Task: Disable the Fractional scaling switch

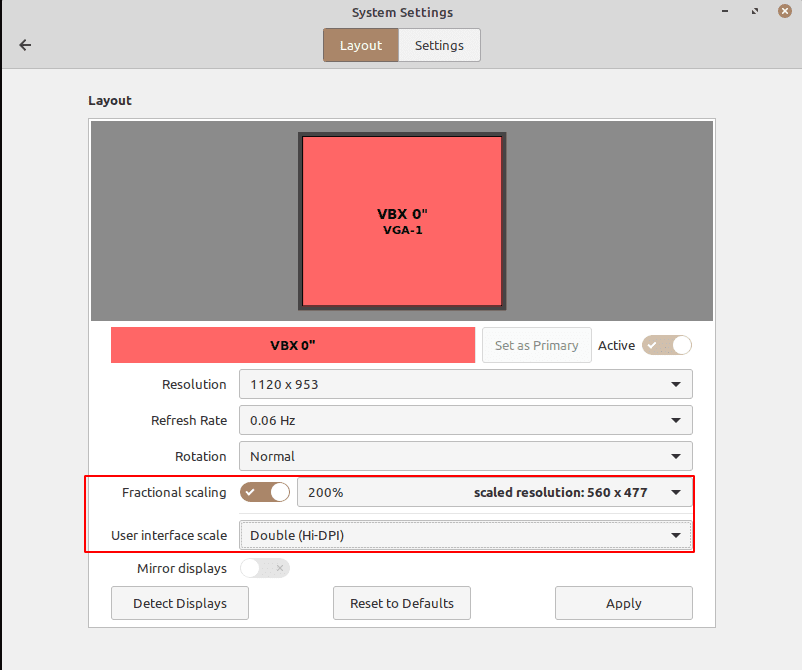Action: pyautogui.click(x=265, y=492)
